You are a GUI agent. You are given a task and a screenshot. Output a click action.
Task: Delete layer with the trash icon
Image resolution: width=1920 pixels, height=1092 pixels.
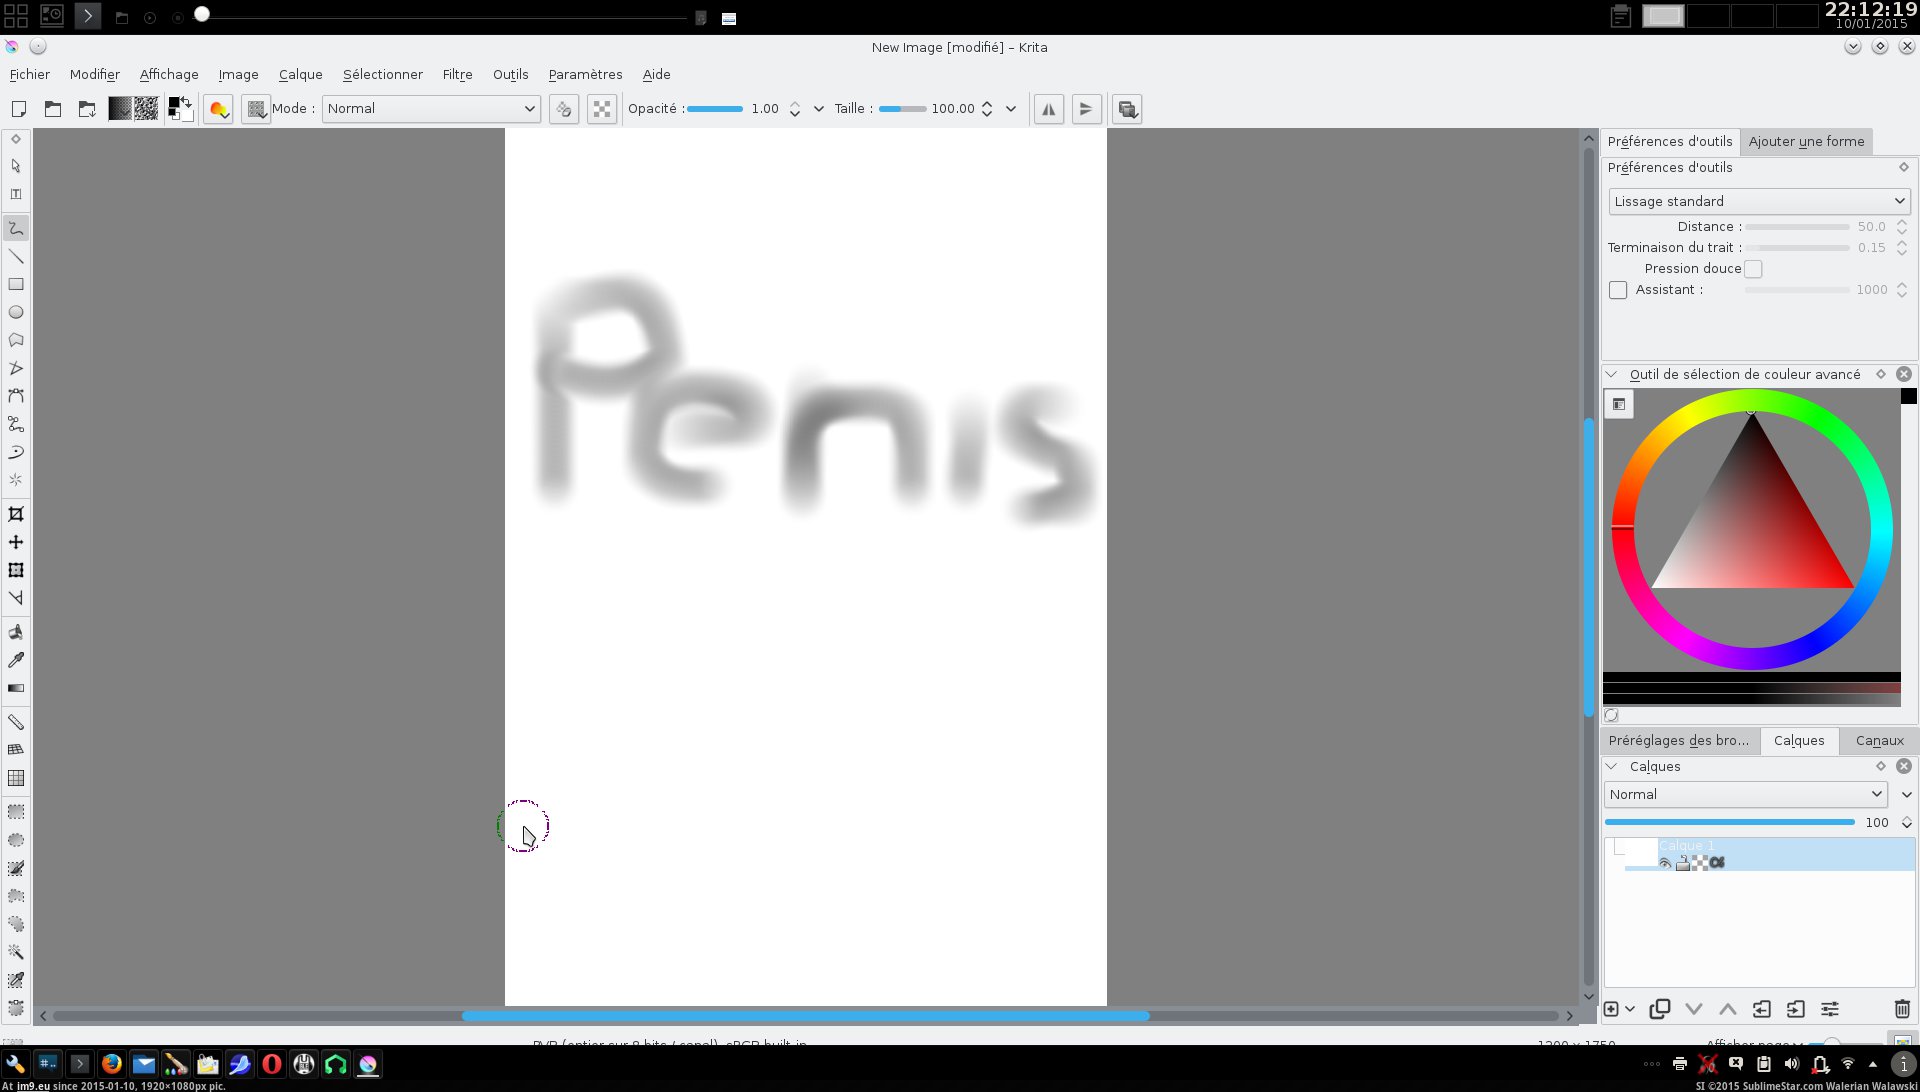1901,1009
